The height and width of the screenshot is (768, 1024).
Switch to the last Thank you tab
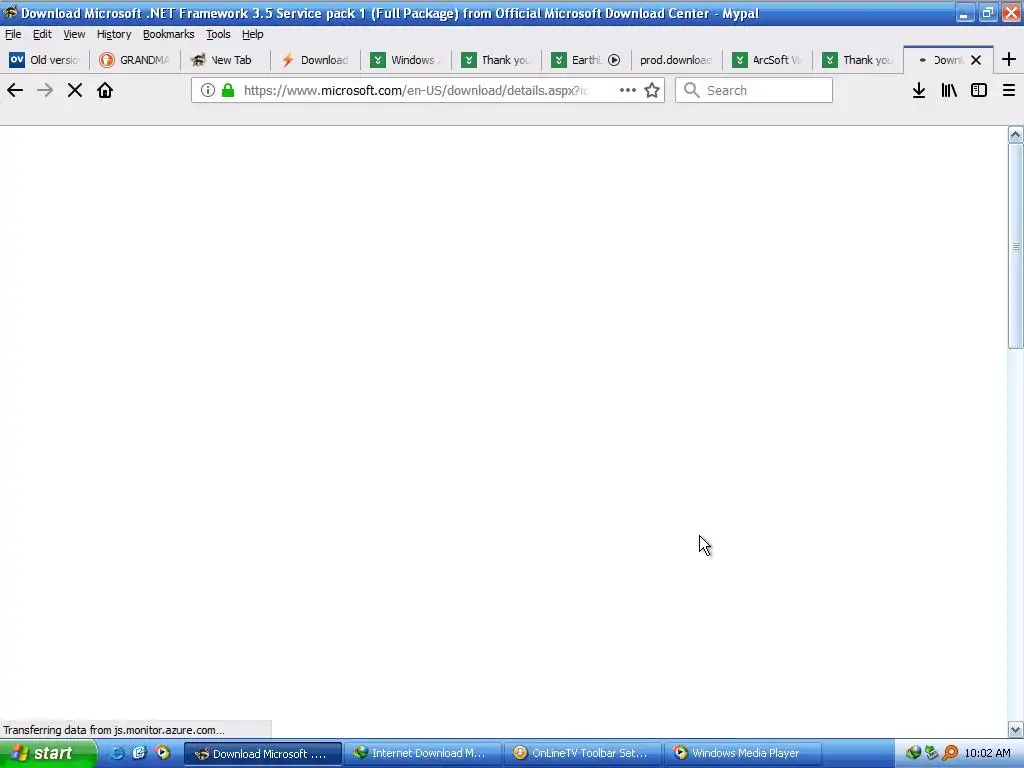coord(856,60)
